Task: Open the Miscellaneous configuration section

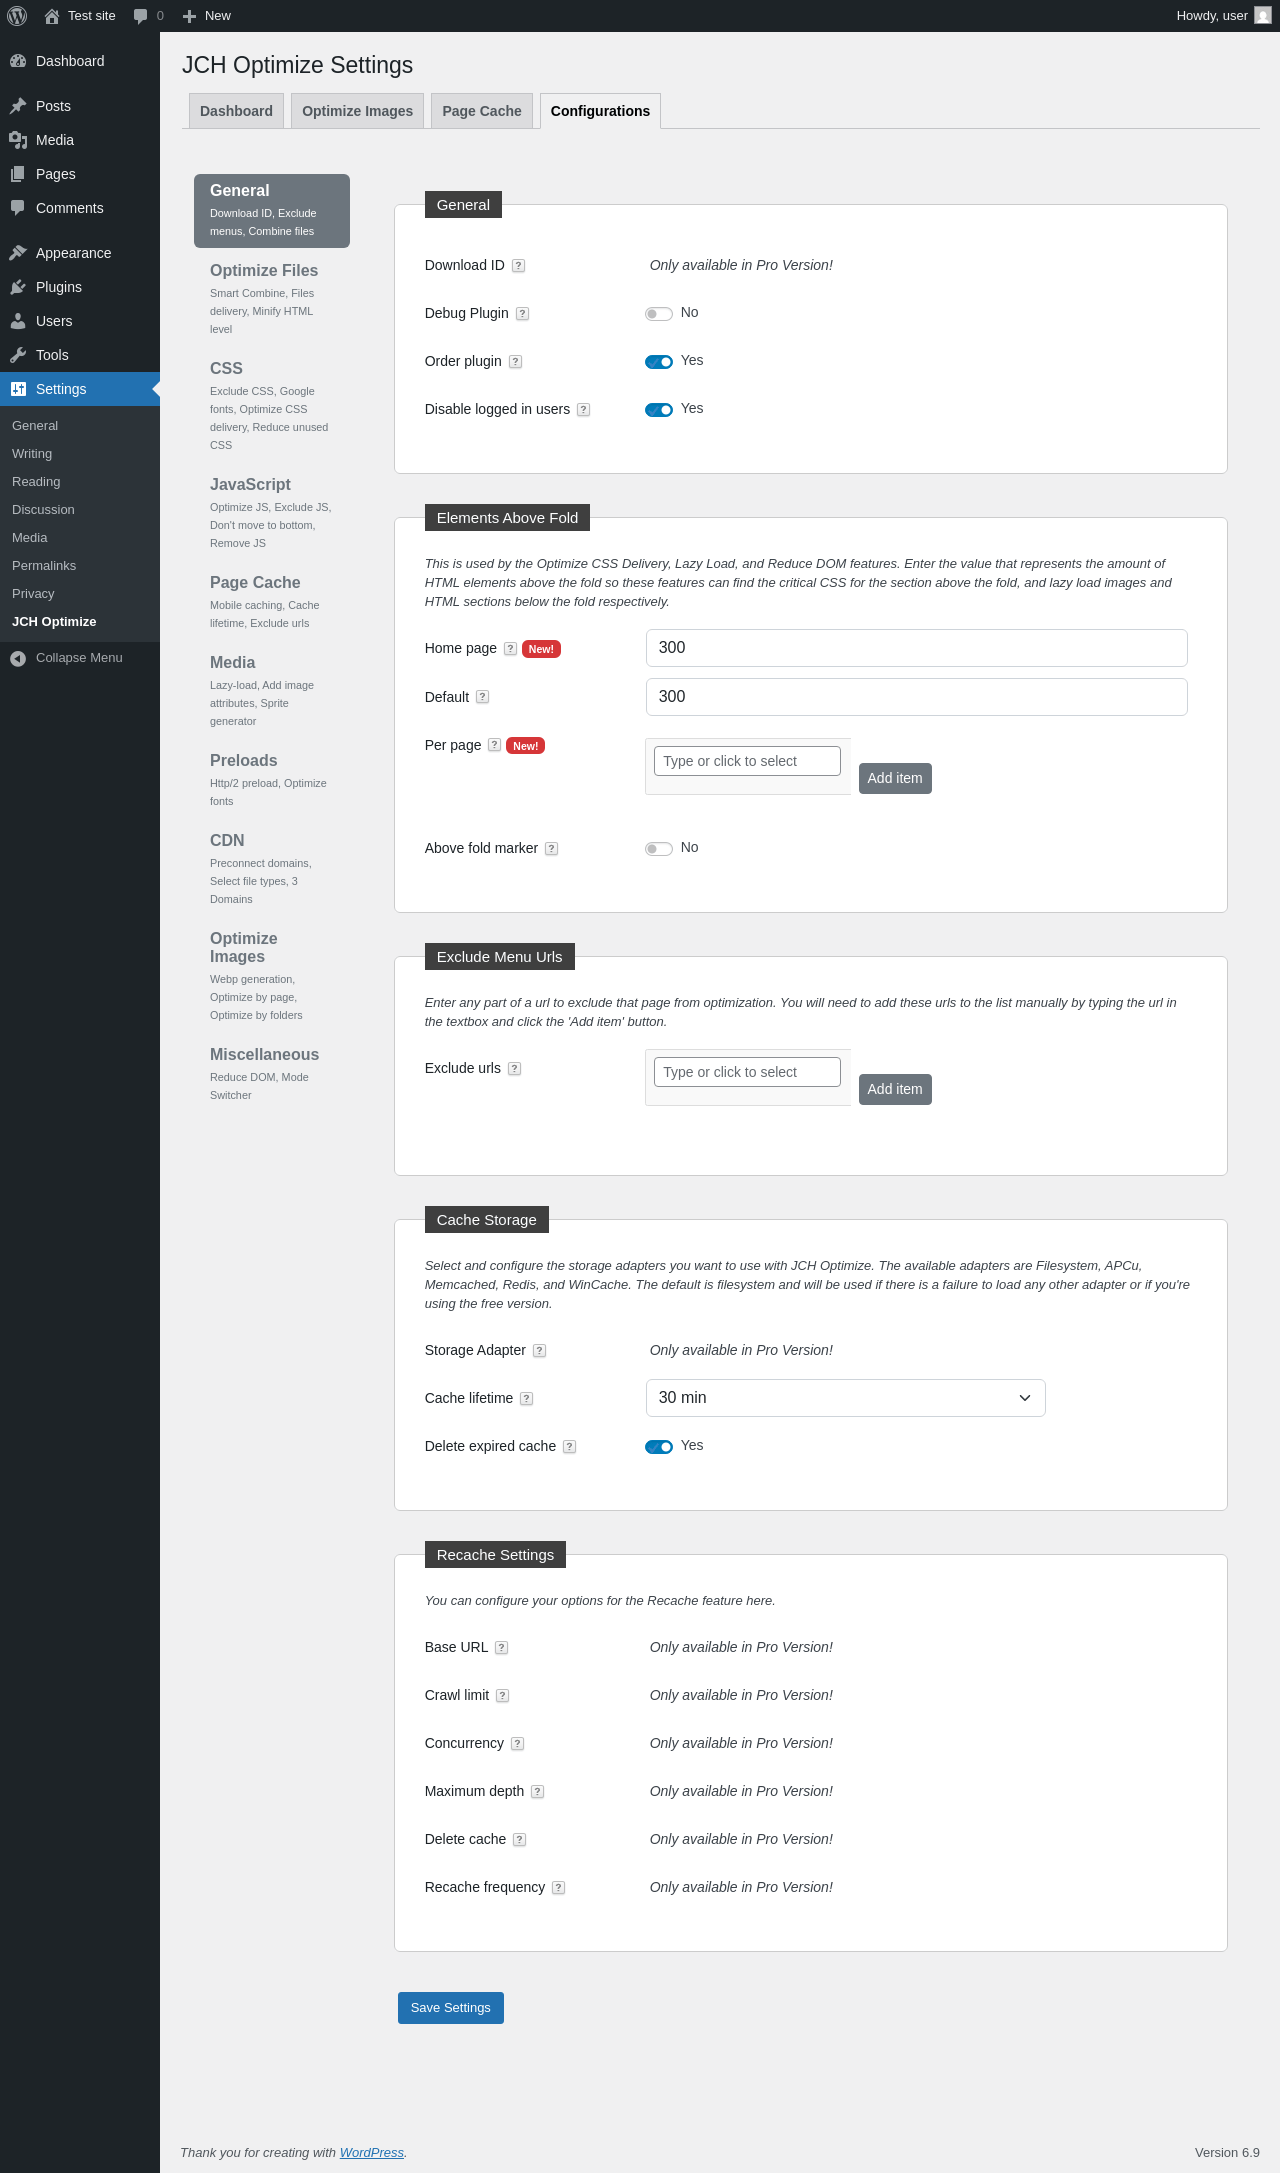Action: tap(272, 1074)
